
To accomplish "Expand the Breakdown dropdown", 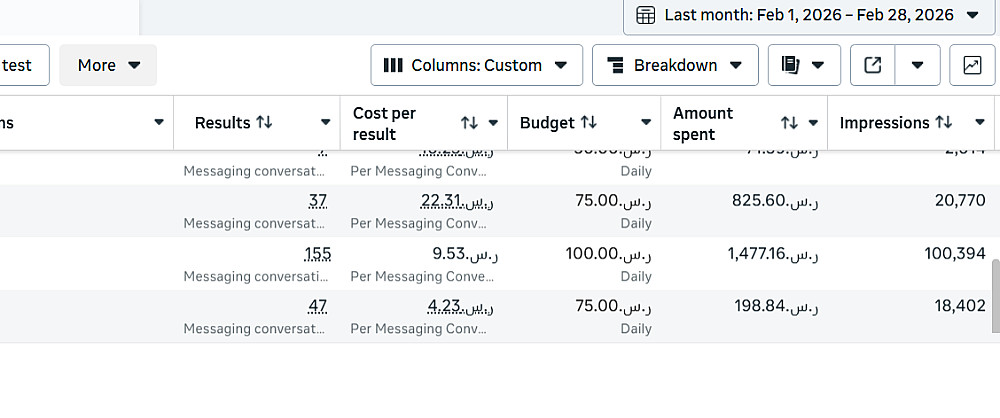I will click(x=675, y=65).
